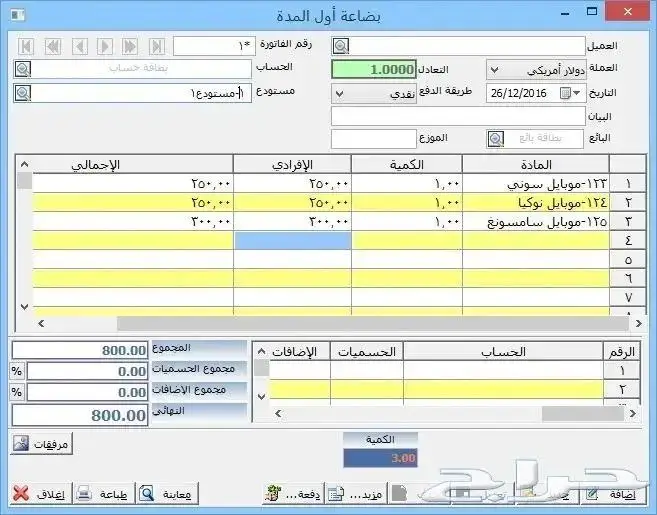
Task: Close the form with إغلاق button
Action: pos(41,494)
